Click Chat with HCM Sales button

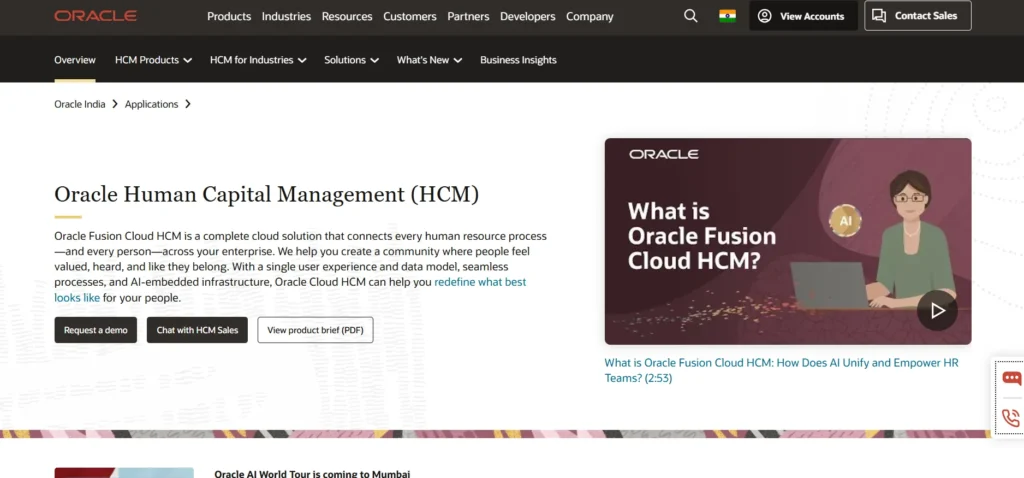197,330
